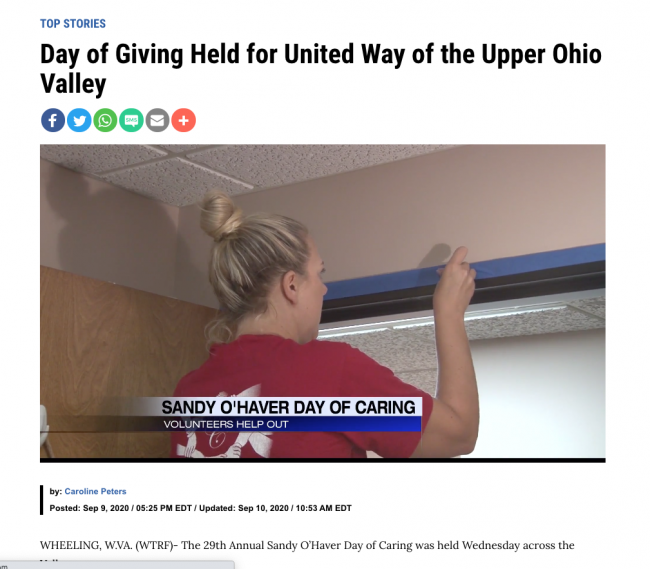Click the Day of Giving headline
Screen dimensions: 650x569
click(320, 69)
